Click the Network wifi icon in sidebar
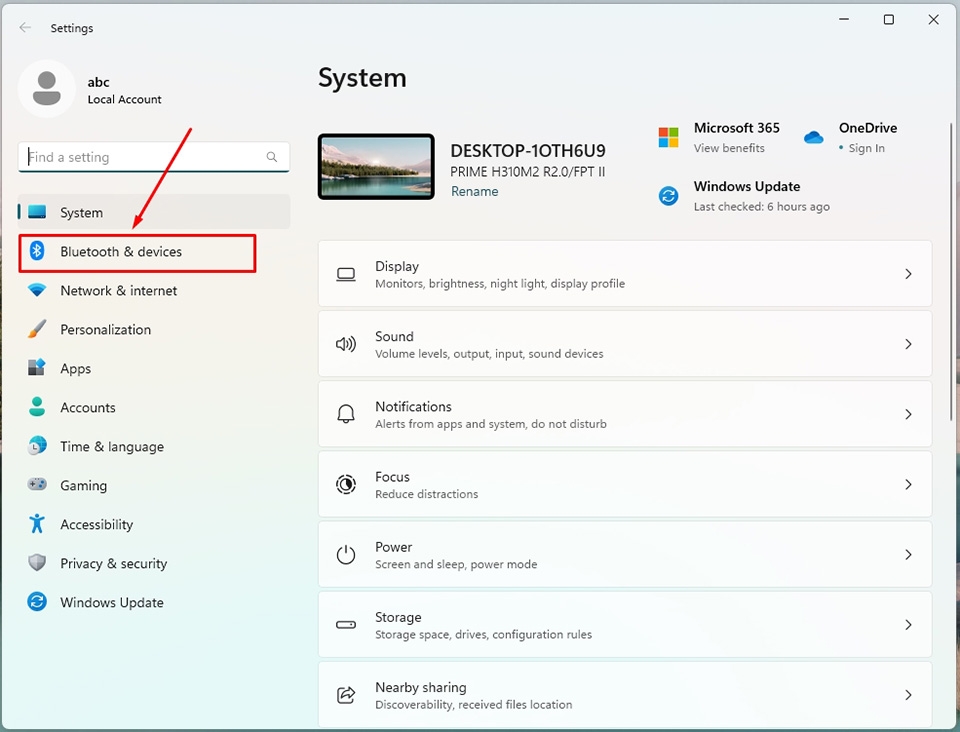 point(37,290)
